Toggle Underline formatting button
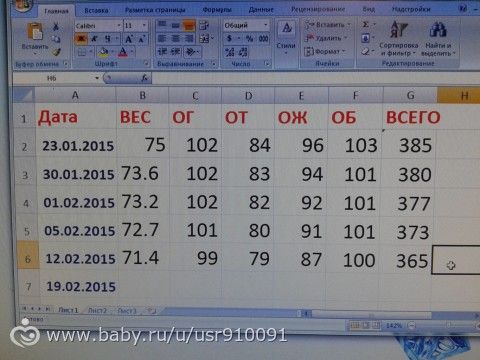This screenshot has height=360, width=480. [108, 39]
